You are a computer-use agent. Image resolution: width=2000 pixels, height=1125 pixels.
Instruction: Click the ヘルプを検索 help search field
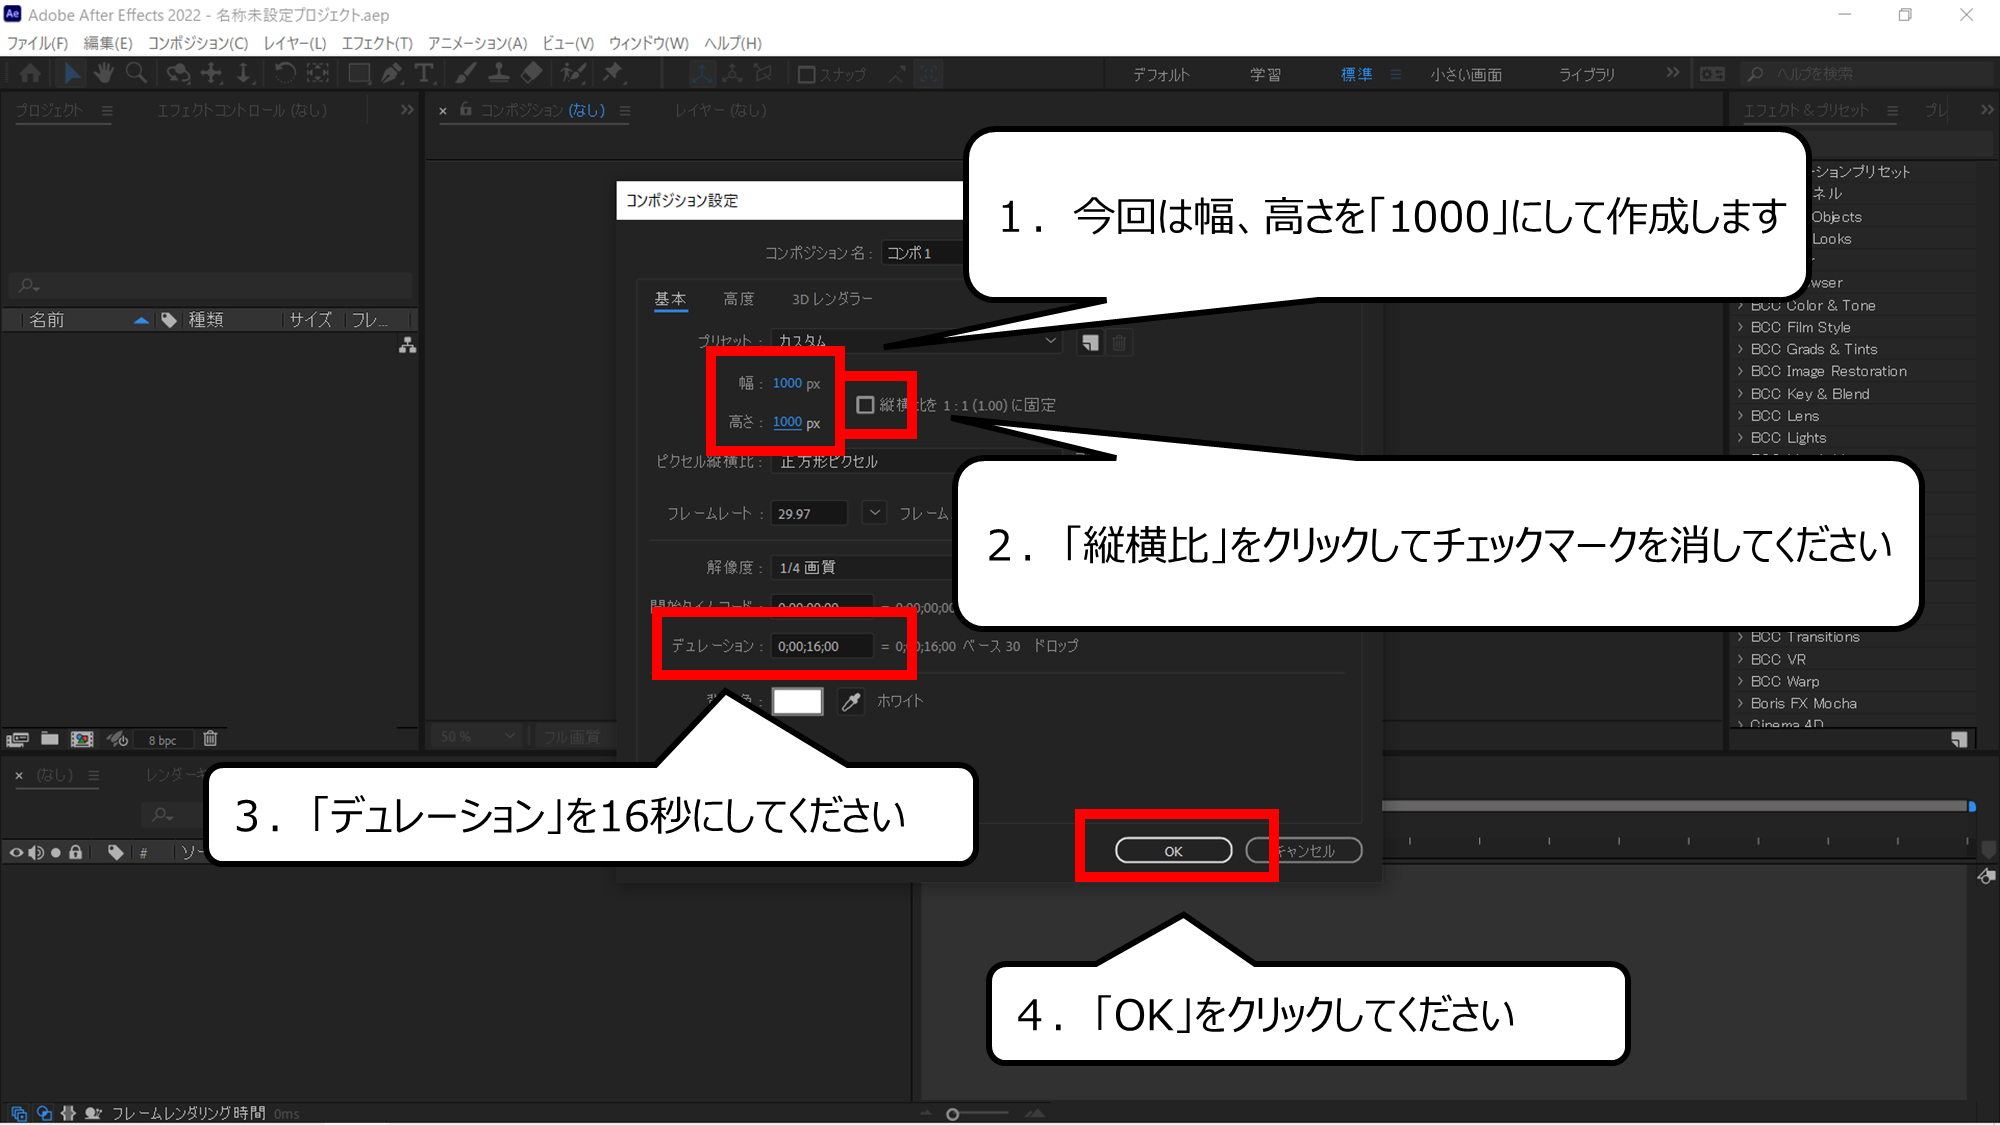point(1868,74)
